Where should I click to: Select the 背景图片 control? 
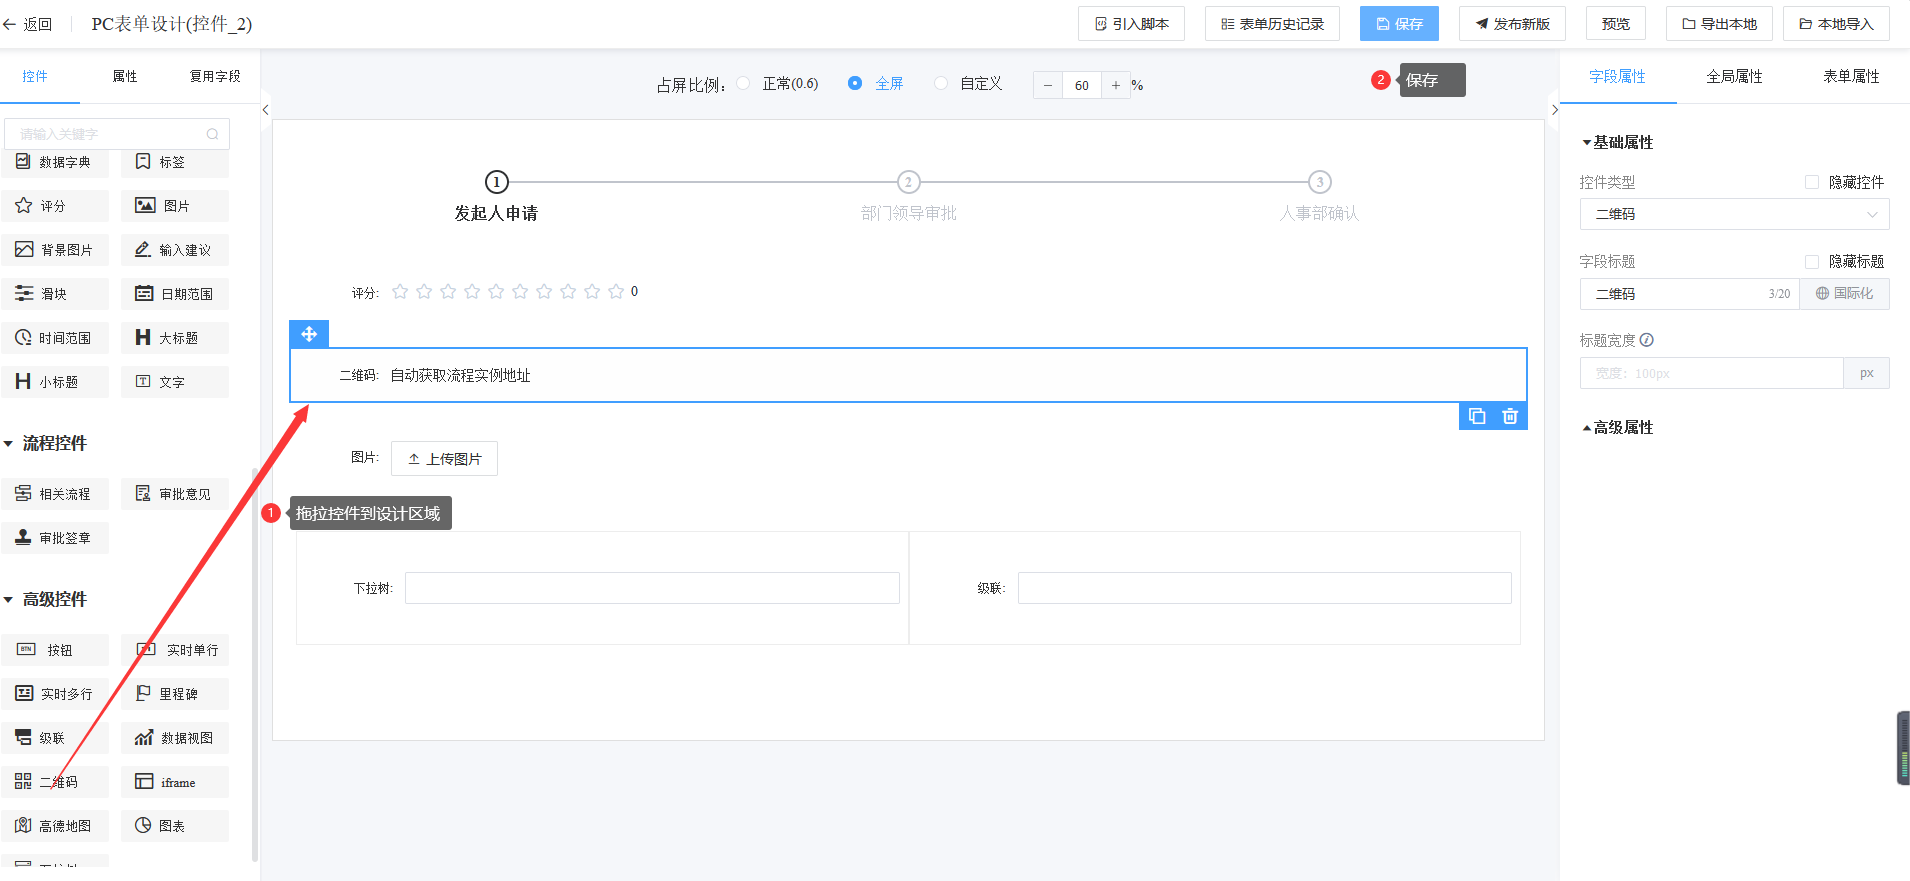click(x=55, y=250)
